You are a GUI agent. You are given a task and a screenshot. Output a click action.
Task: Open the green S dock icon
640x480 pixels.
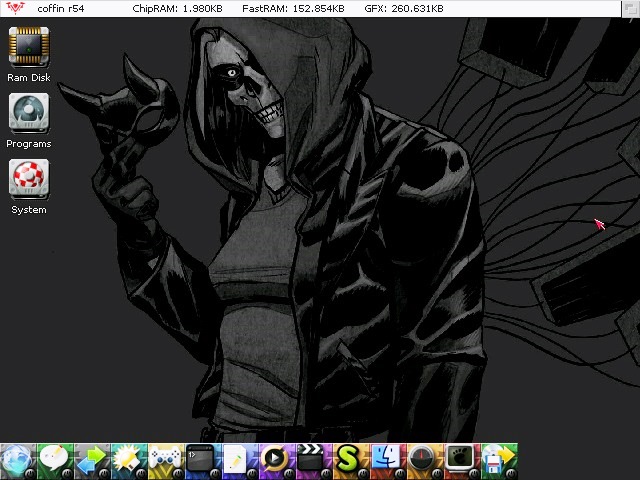pyautogui.click(x=351, y=461)
